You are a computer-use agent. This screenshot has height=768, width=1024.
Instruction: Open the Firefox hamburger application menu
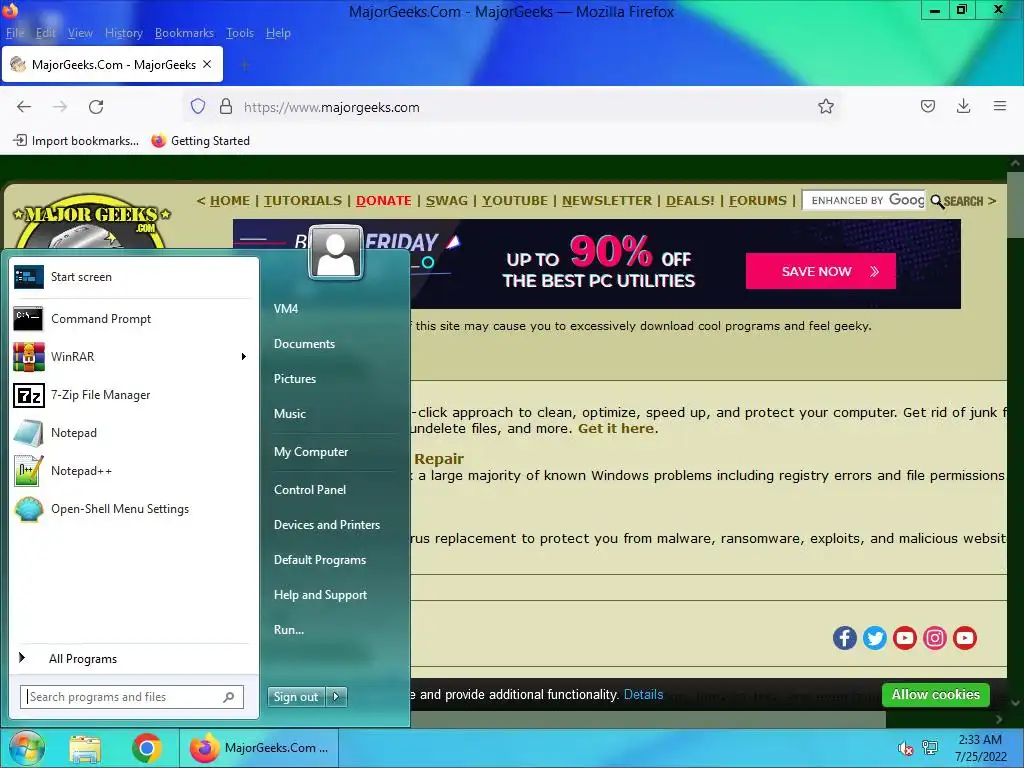(x=999, y=106)
